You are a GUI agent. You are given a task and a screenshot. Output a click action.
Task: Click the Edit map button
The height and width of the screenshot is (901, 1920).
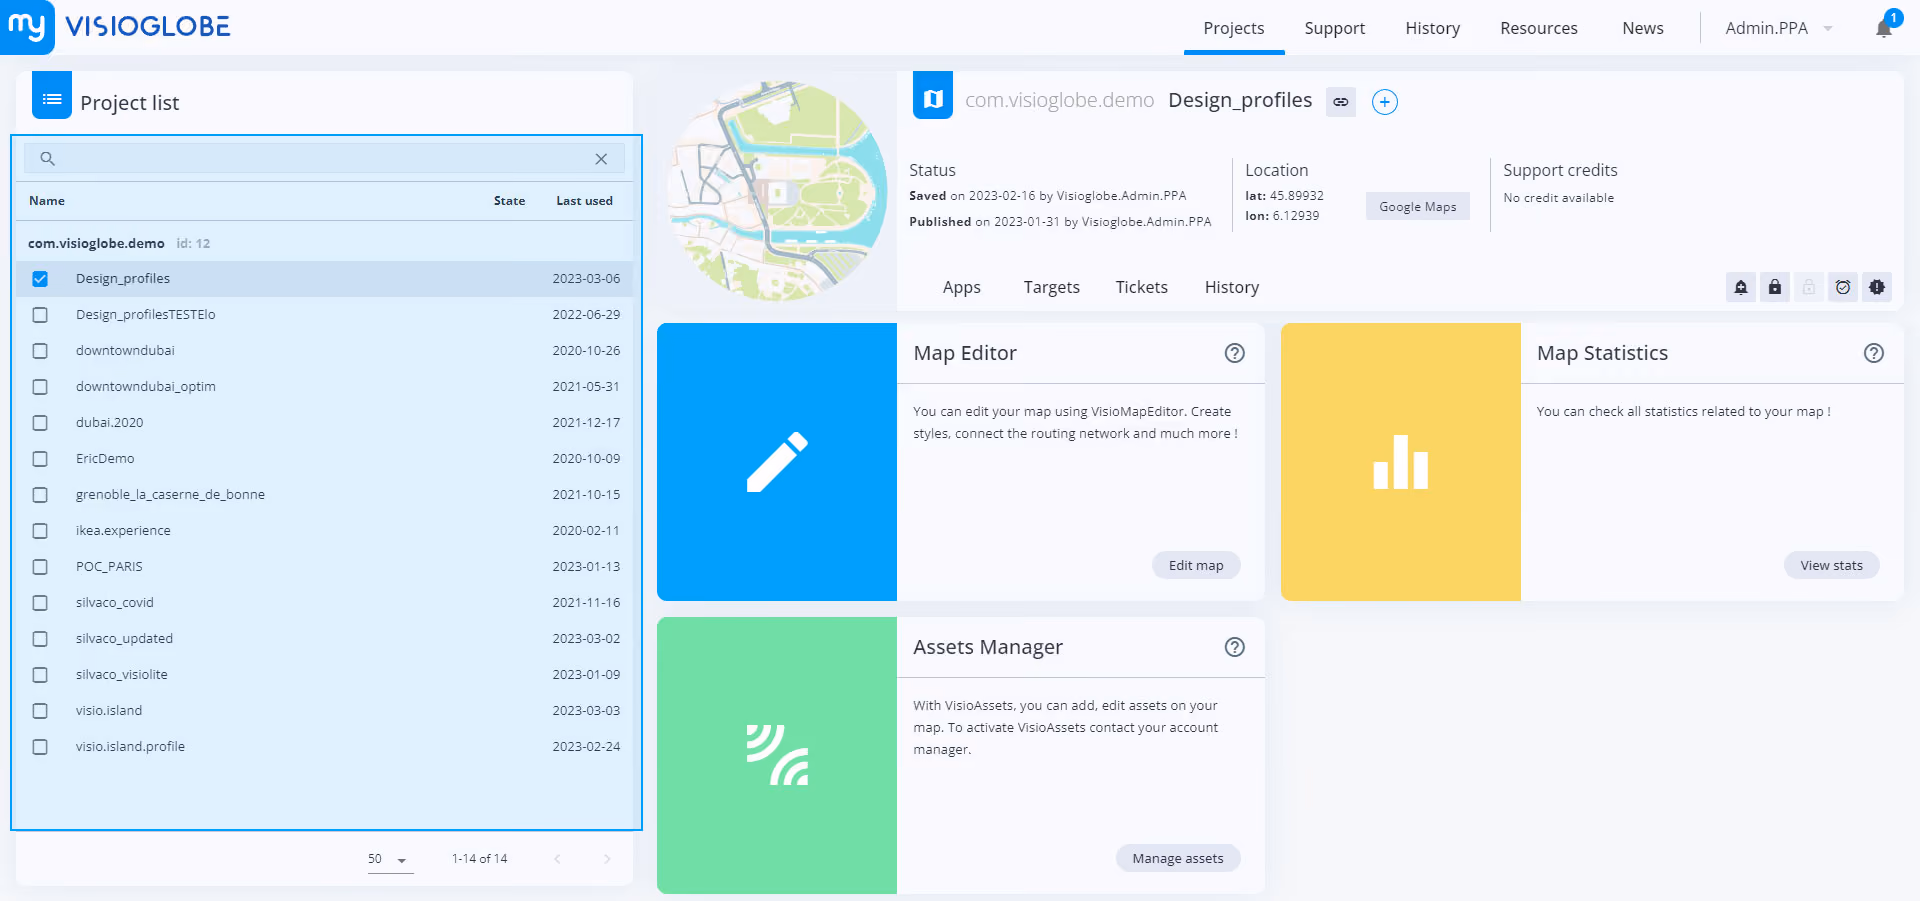[1196, 565]
